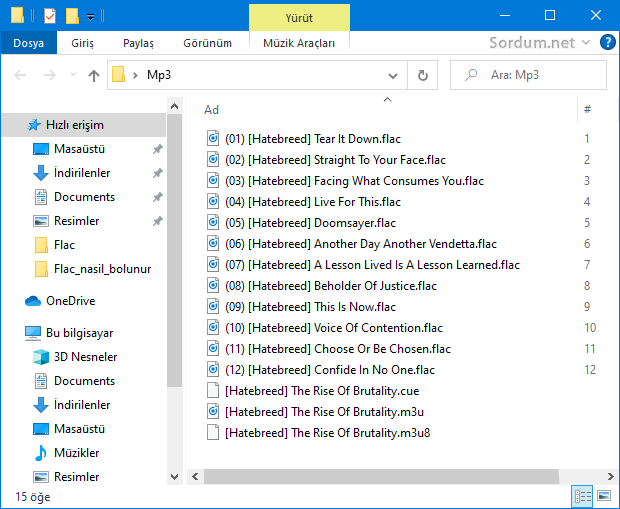Select file (01) Tear It Down.flac
Image resolution: width=620 pixels, height=509 pixels.
coord(313,139)
